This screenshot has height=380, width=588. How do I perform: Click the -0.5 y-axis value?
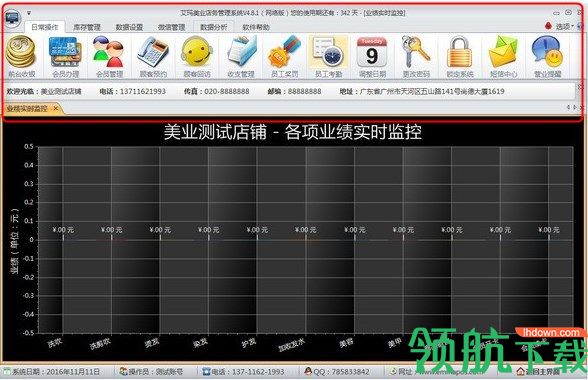pyautogui.click(x=28, y=333)
